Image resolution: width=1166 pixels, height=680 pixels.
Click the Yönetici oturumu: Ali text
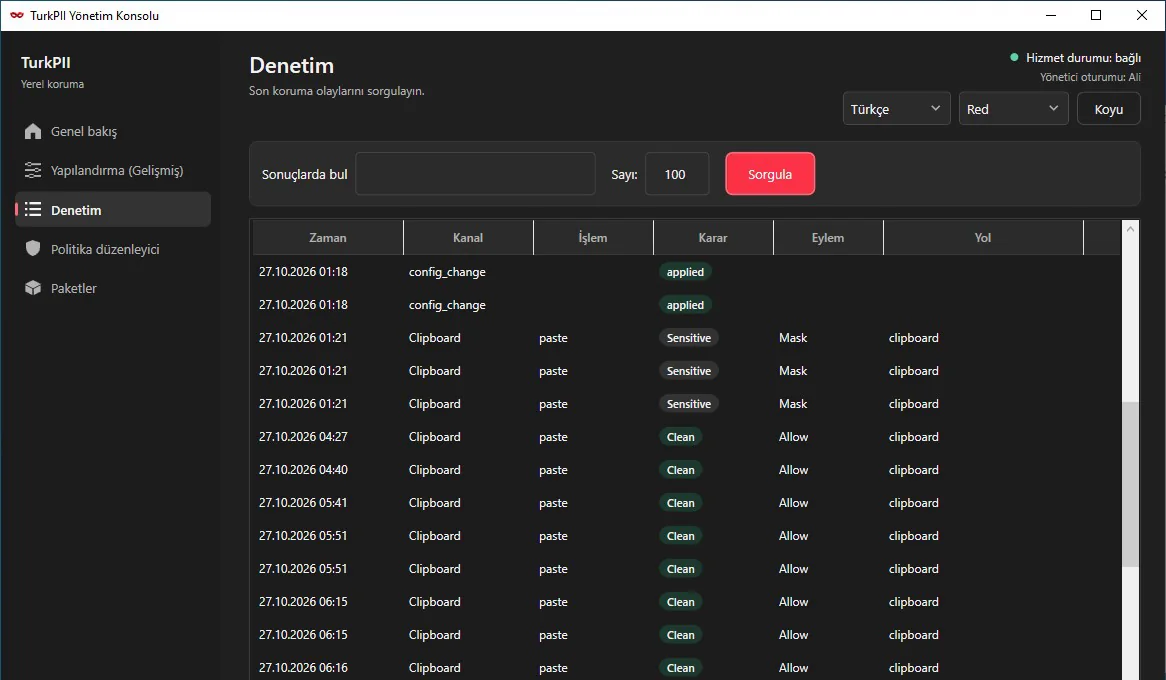tap(1090, 77)
